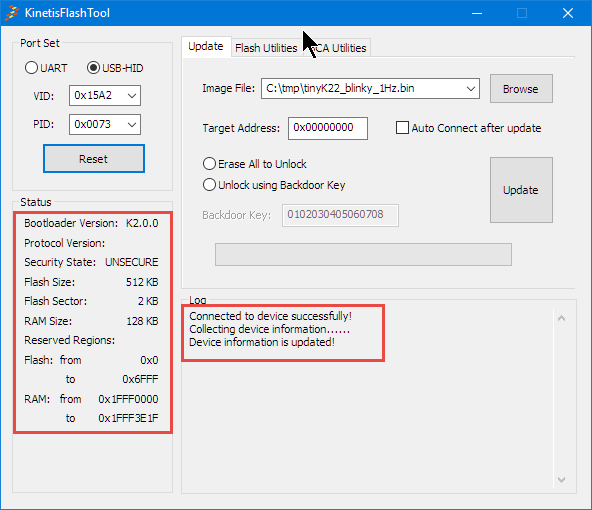592x510 pixels.
Task: Click the update progress bar
Action: click(x=363, y=254)
